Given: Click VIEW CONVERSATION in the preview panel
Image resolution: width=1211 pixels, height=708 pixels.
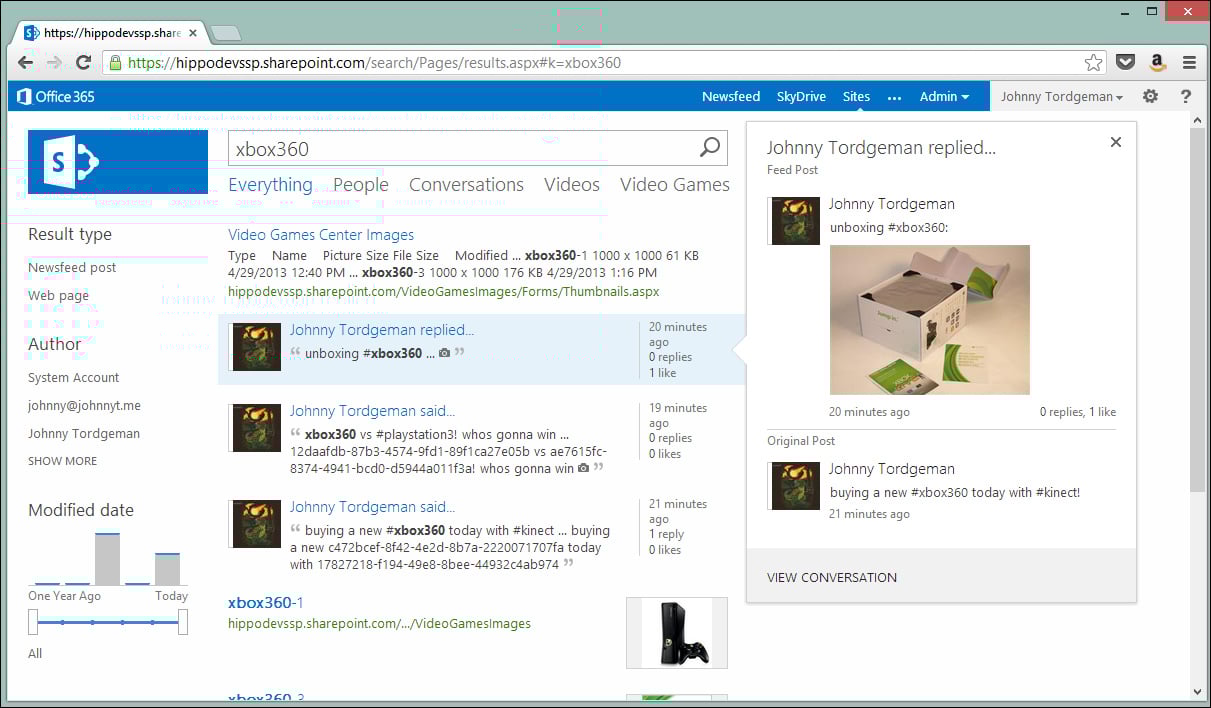Looking at the screenshot, I should tap(832, 577).
